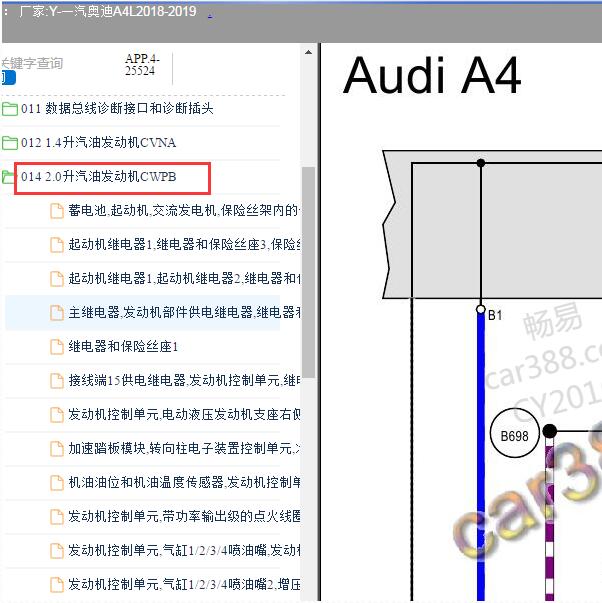
Task: Click the page icon beside 加速踏板模块
Action: (57, 448)
